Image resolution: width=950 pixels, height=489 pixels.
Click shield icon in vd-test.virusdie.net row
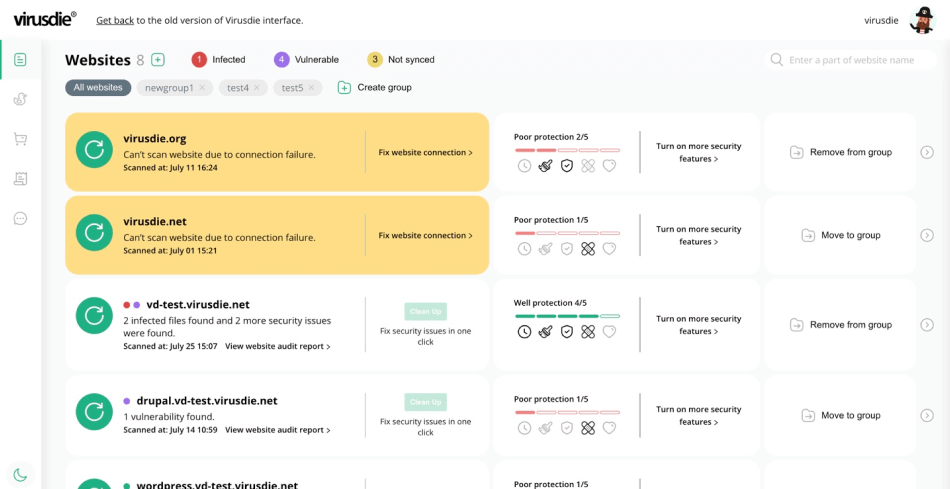pyautogui.click(x=566, y=331)
